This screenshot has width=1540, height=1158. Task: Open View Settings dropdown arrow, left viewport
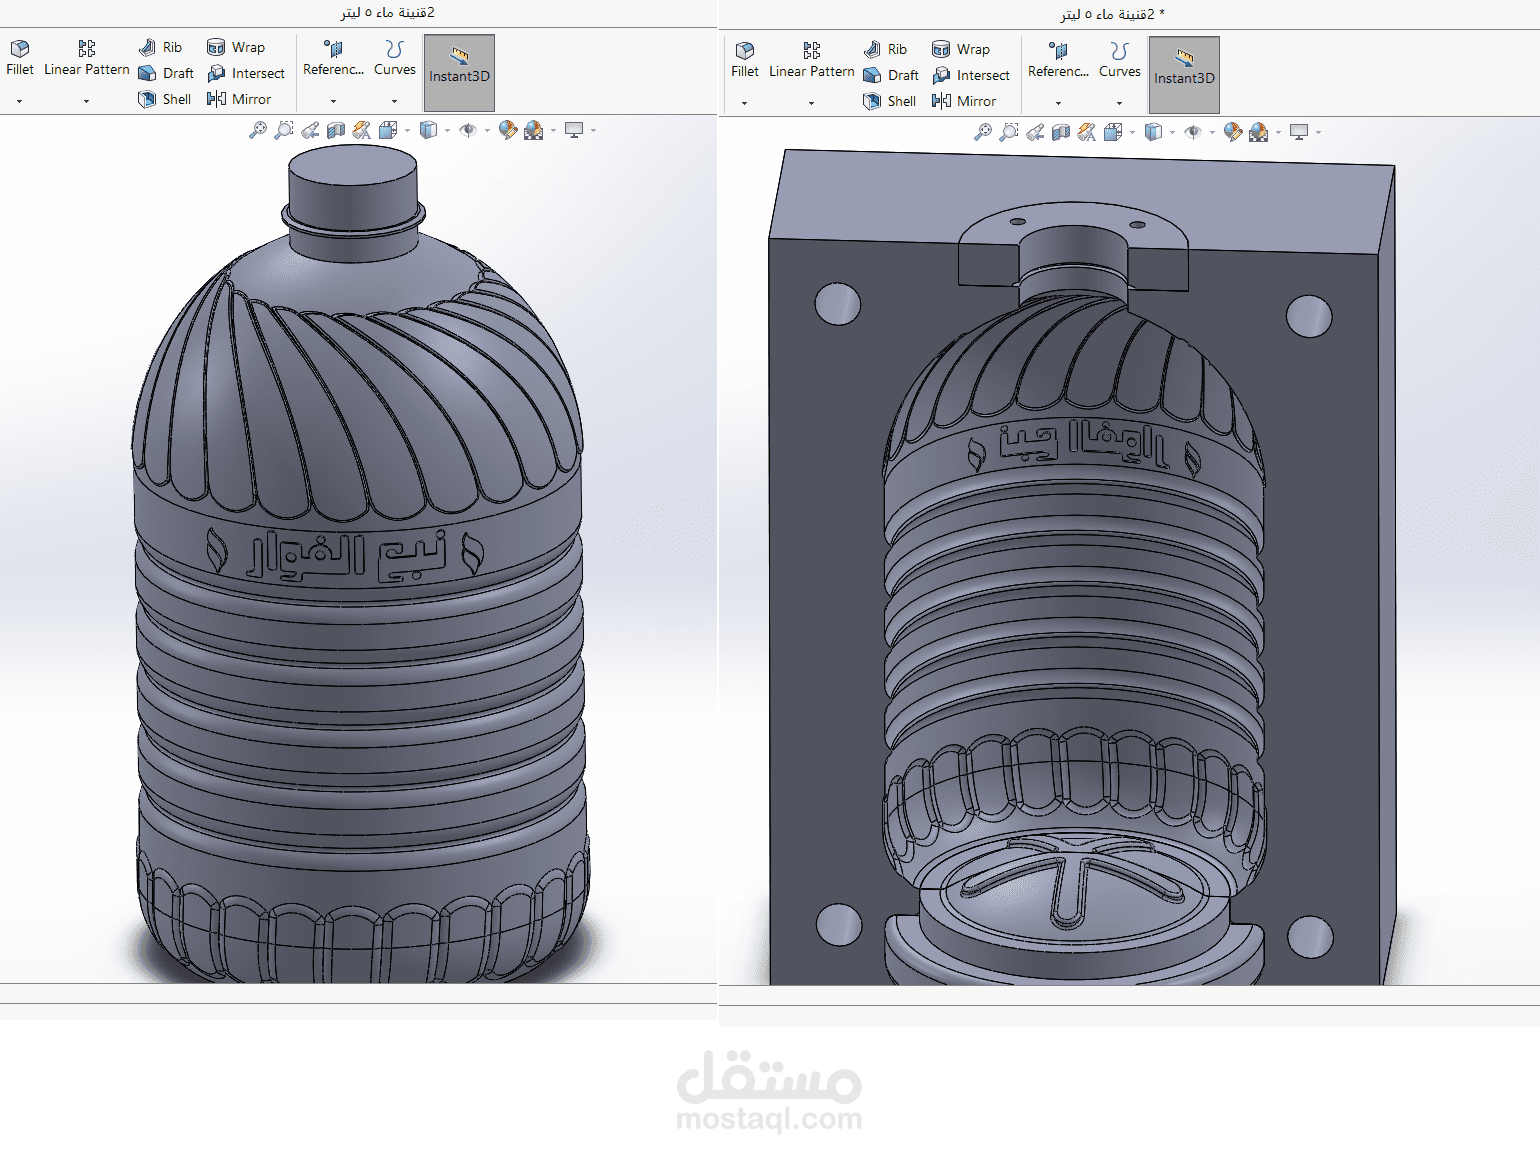click(x=593, y=131)
